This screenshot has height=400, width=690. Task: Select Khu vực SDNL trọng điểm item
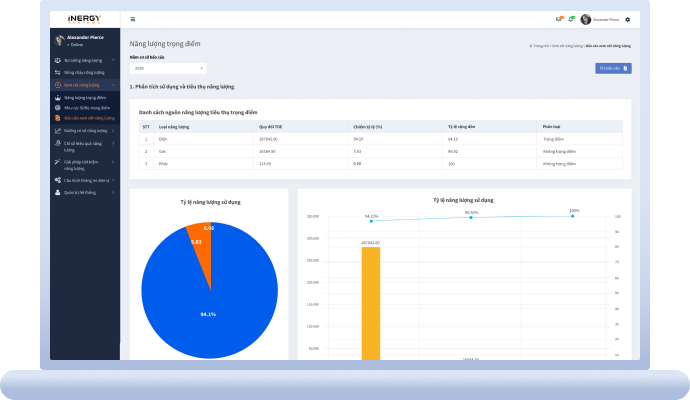pos(84,108)
